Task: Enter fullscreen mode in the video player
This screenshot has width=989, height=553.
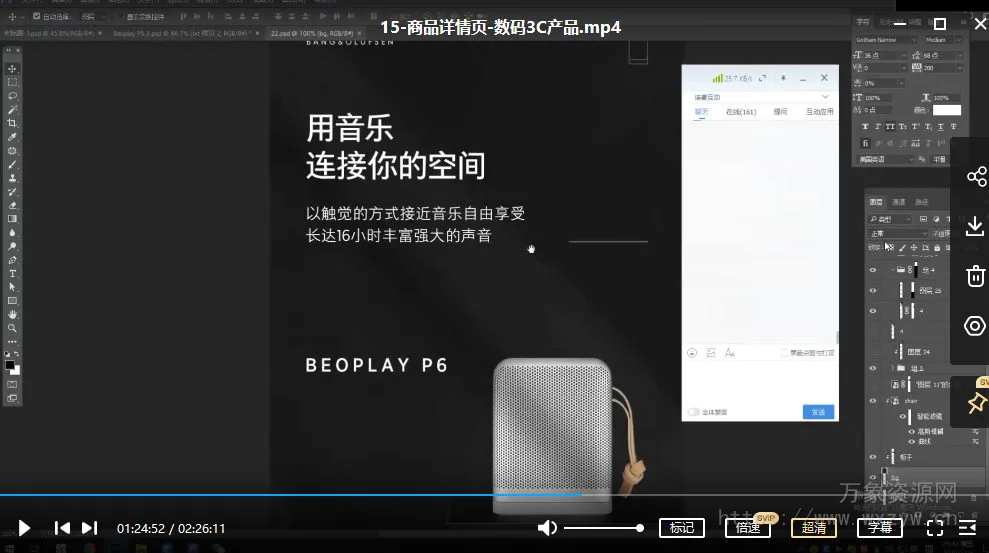Action: click(x=935, y=528)
